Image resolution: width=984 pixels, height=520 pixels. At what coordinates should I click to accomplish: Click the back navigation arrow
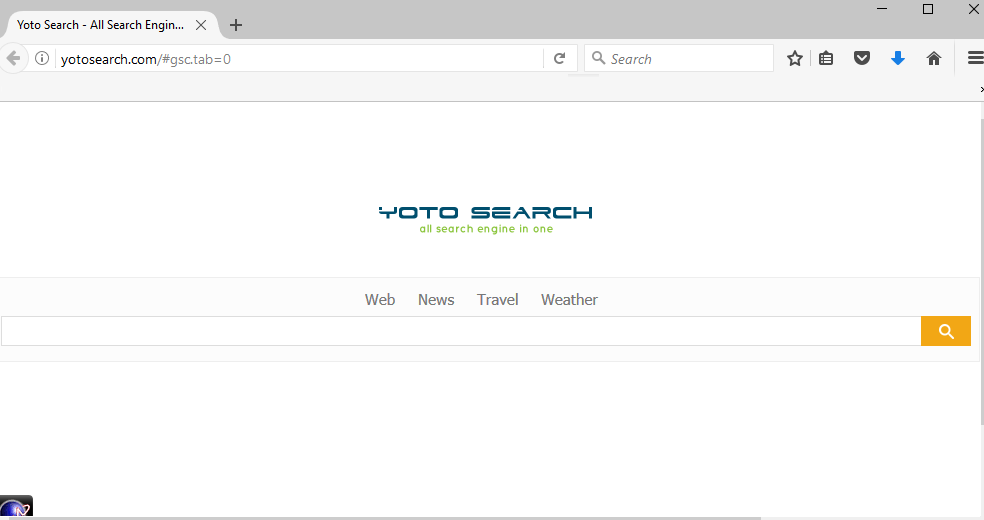(x=13, y=59)
